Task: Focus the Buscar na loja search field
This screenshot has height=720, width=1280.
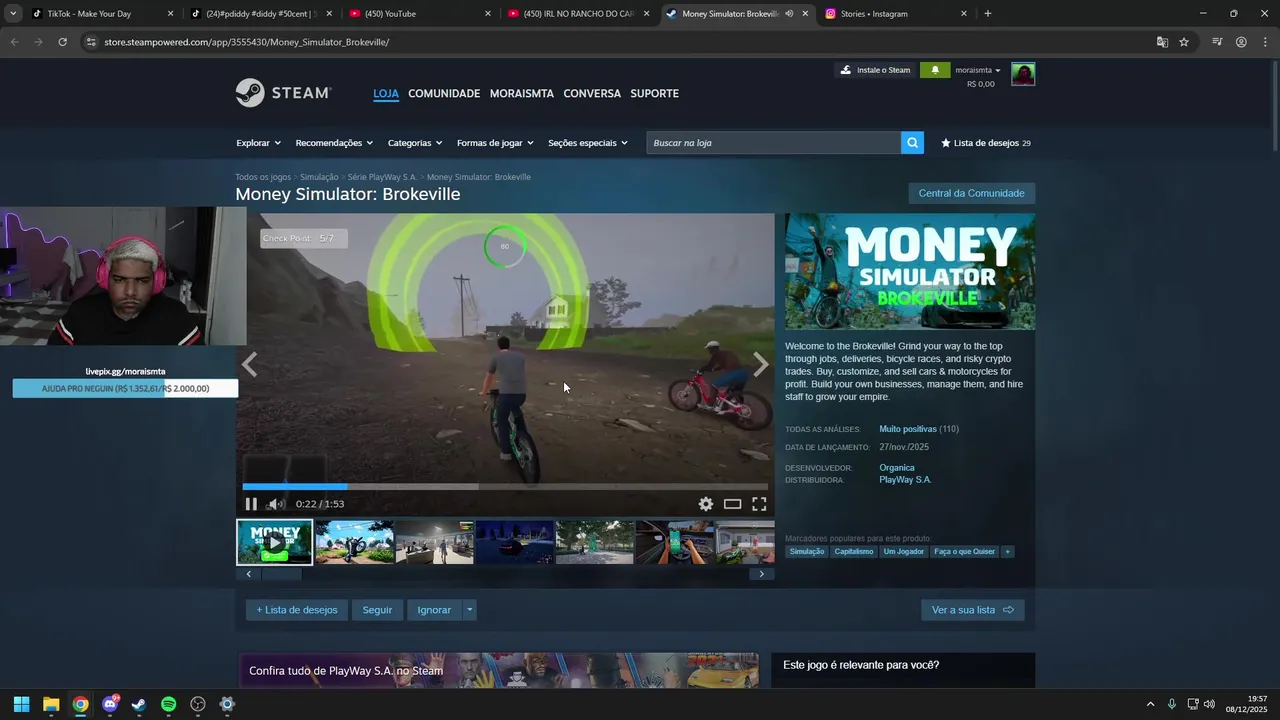Action: pos(773,143)
